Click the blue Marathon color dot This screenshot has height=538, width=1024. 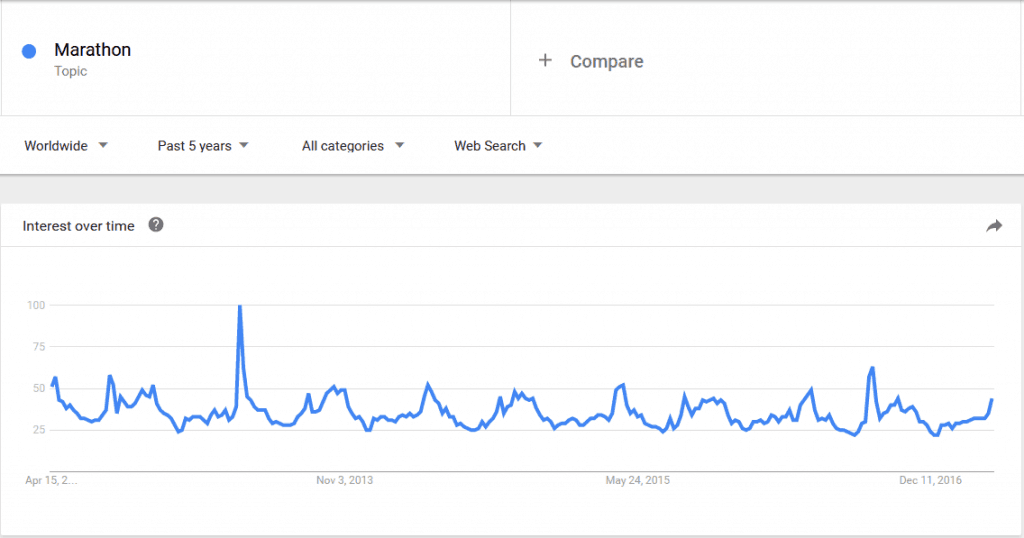click(x=29, y=51)
